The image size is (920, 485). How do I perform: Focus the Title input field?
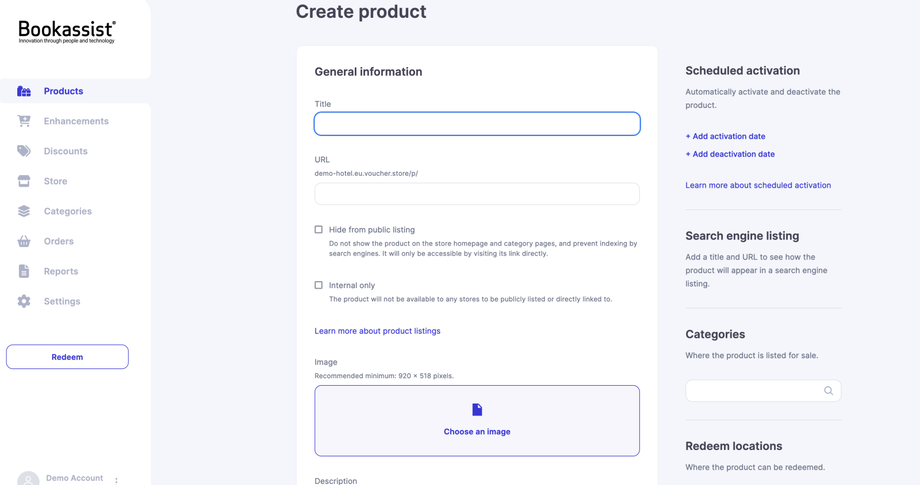point(477,124)
